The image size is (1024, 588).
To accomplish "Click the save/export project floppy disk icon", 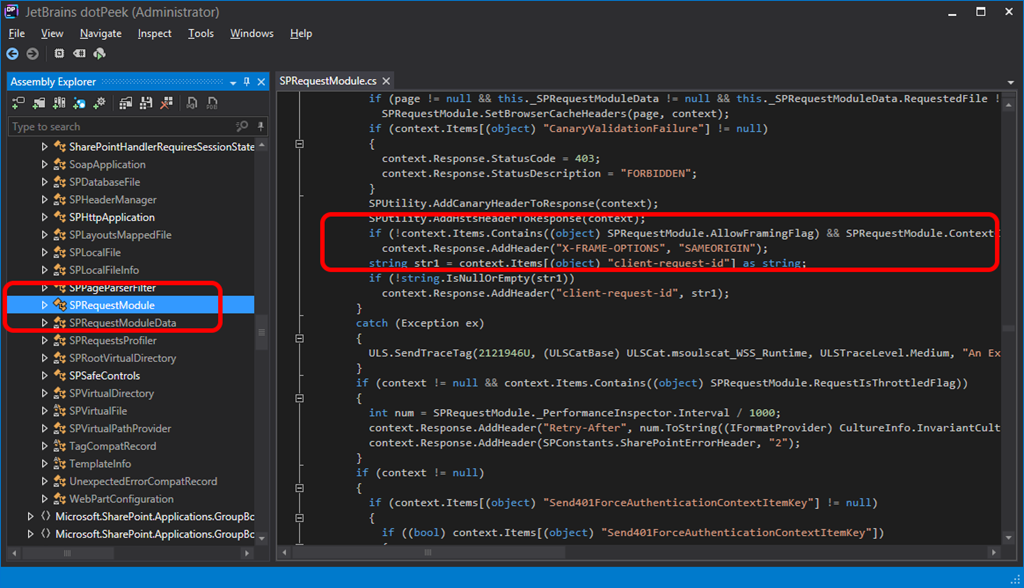I will 146,103.
